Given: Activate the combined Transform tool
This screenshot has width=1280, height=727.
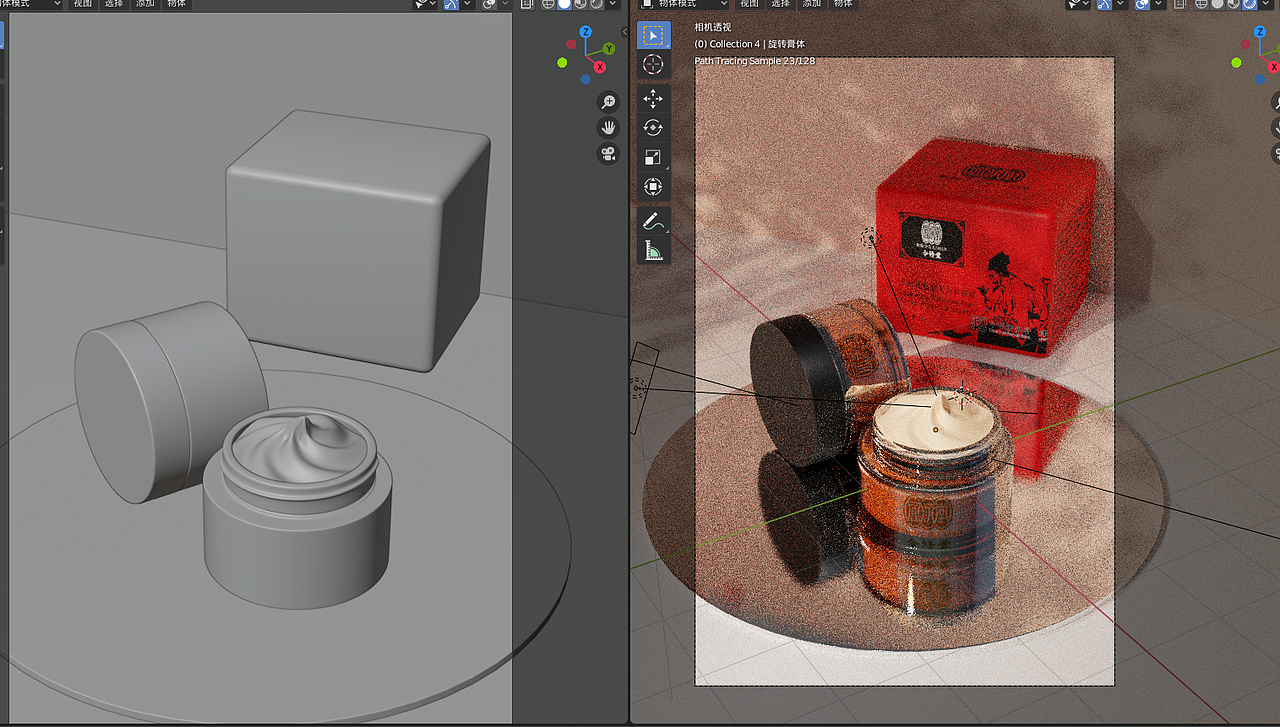Looking at the screenshot, I should 653,187.
